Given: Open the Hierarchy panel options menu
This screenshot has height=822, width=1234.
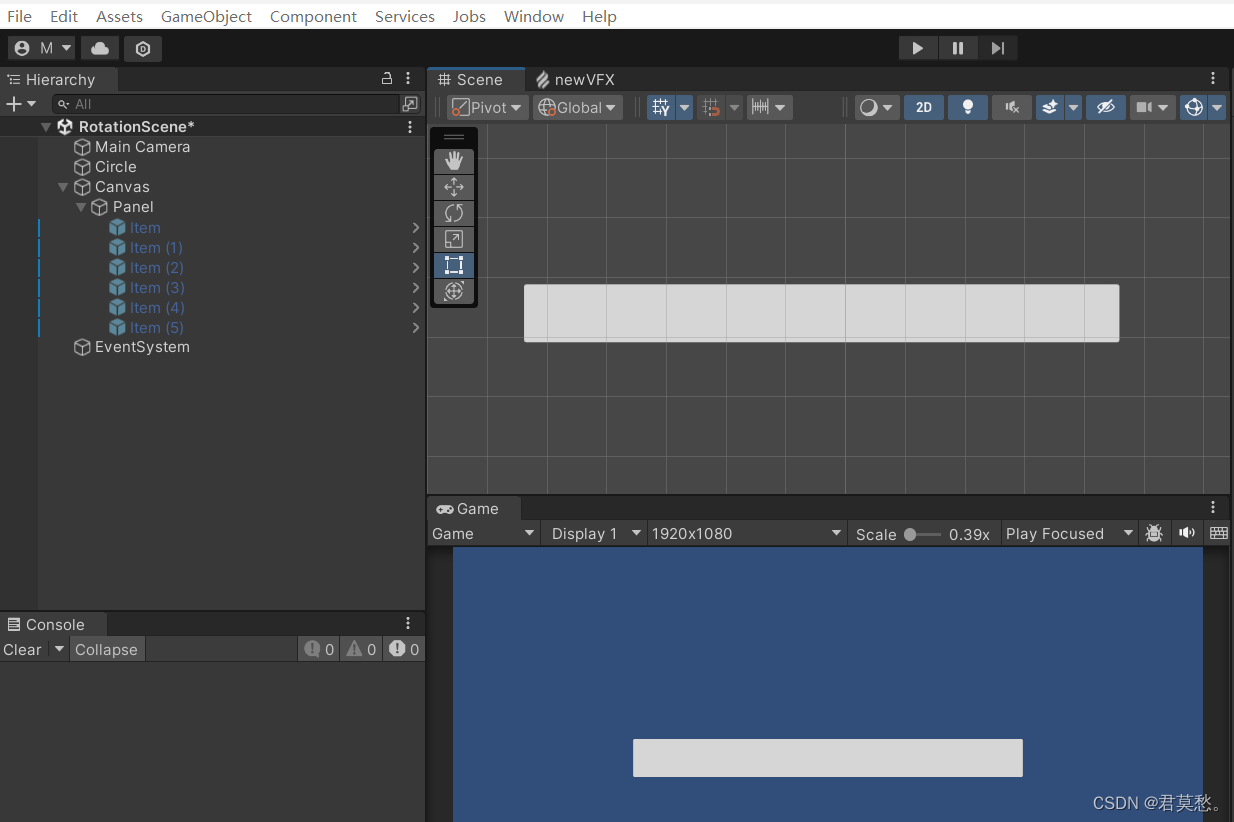Looking at the screenshot, I should pyautogui.click(x=408, y=79).
